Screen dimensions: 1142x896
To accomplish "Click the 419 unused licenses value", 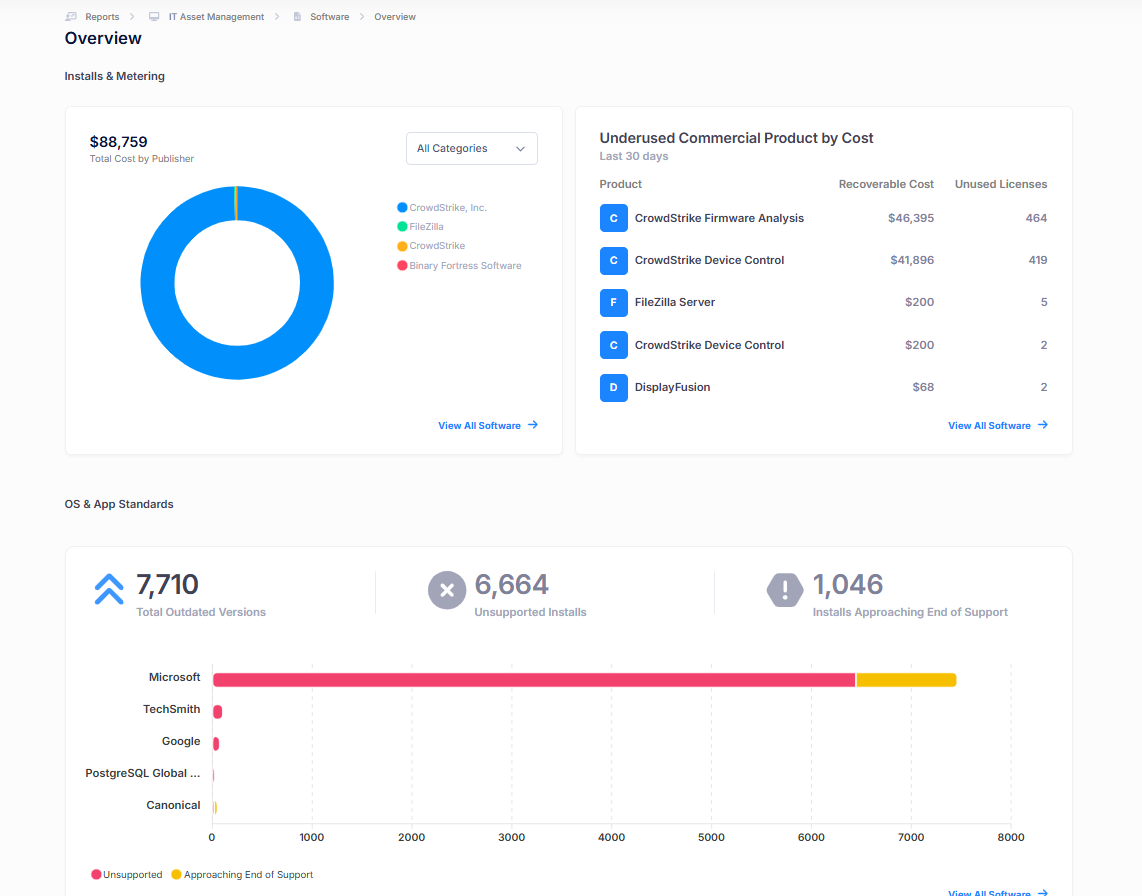I will (1037, 260).
